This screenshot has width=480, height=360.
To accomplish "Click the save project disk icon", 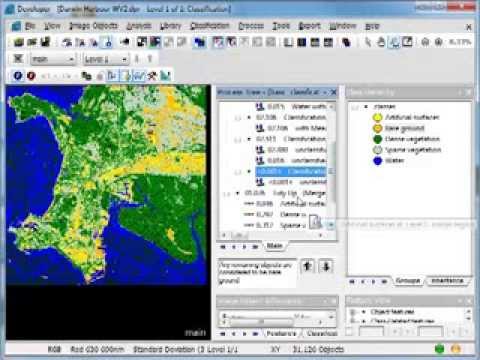I will [45, 42].
